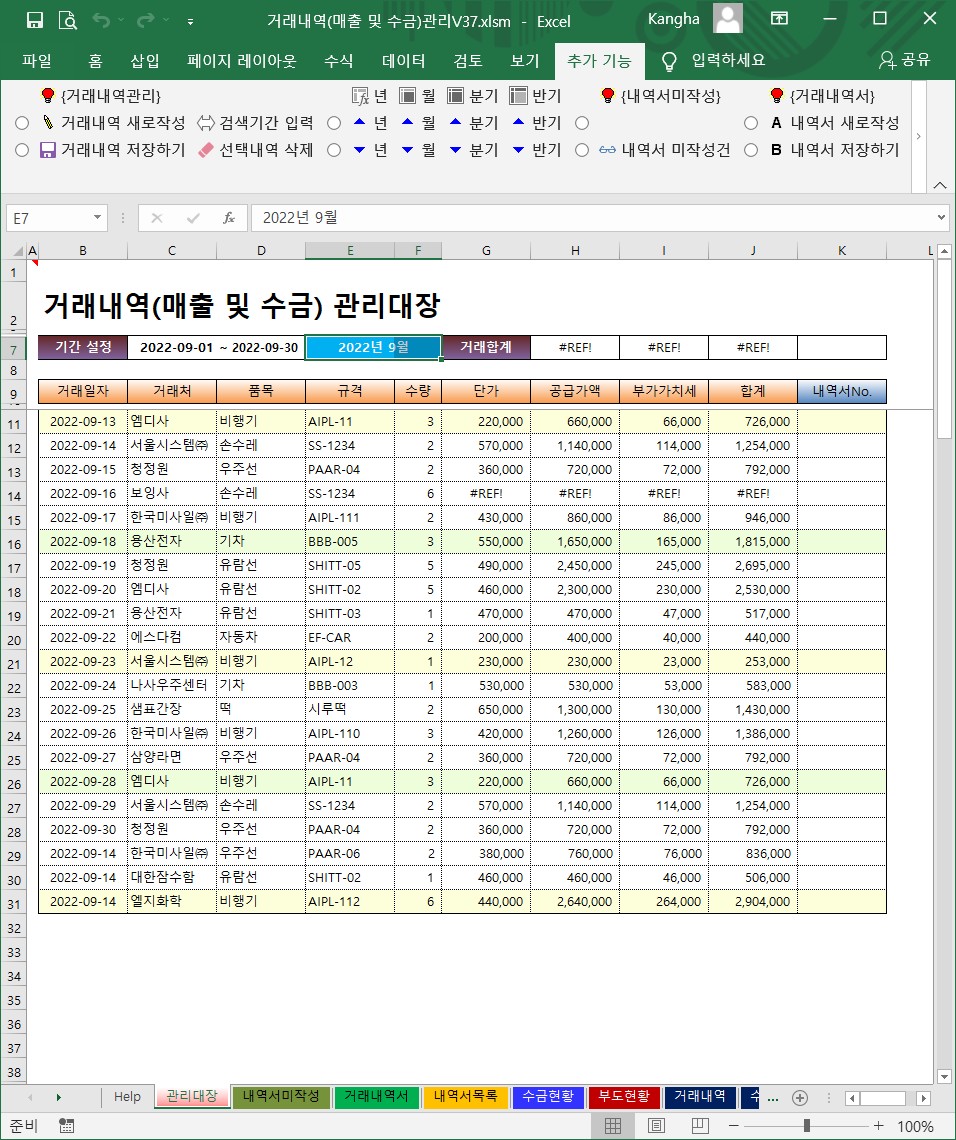Open the Ribbon Display Options

click(779, 18)
